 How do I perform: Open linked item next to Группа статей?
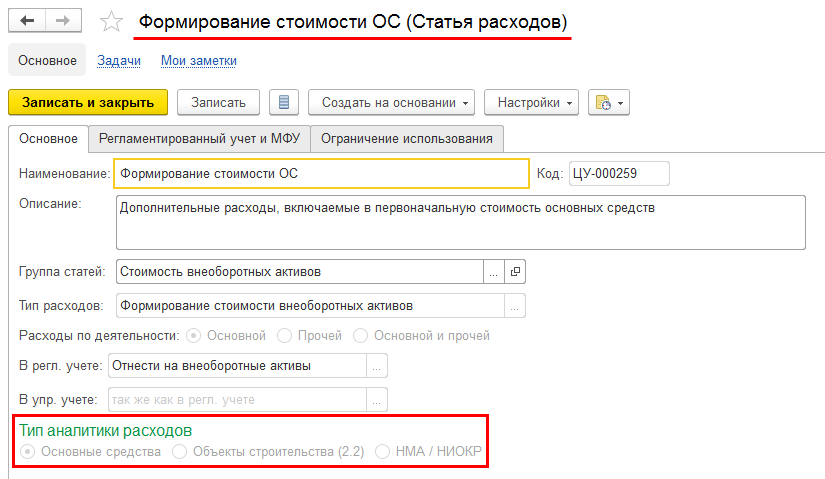(516, 271)
